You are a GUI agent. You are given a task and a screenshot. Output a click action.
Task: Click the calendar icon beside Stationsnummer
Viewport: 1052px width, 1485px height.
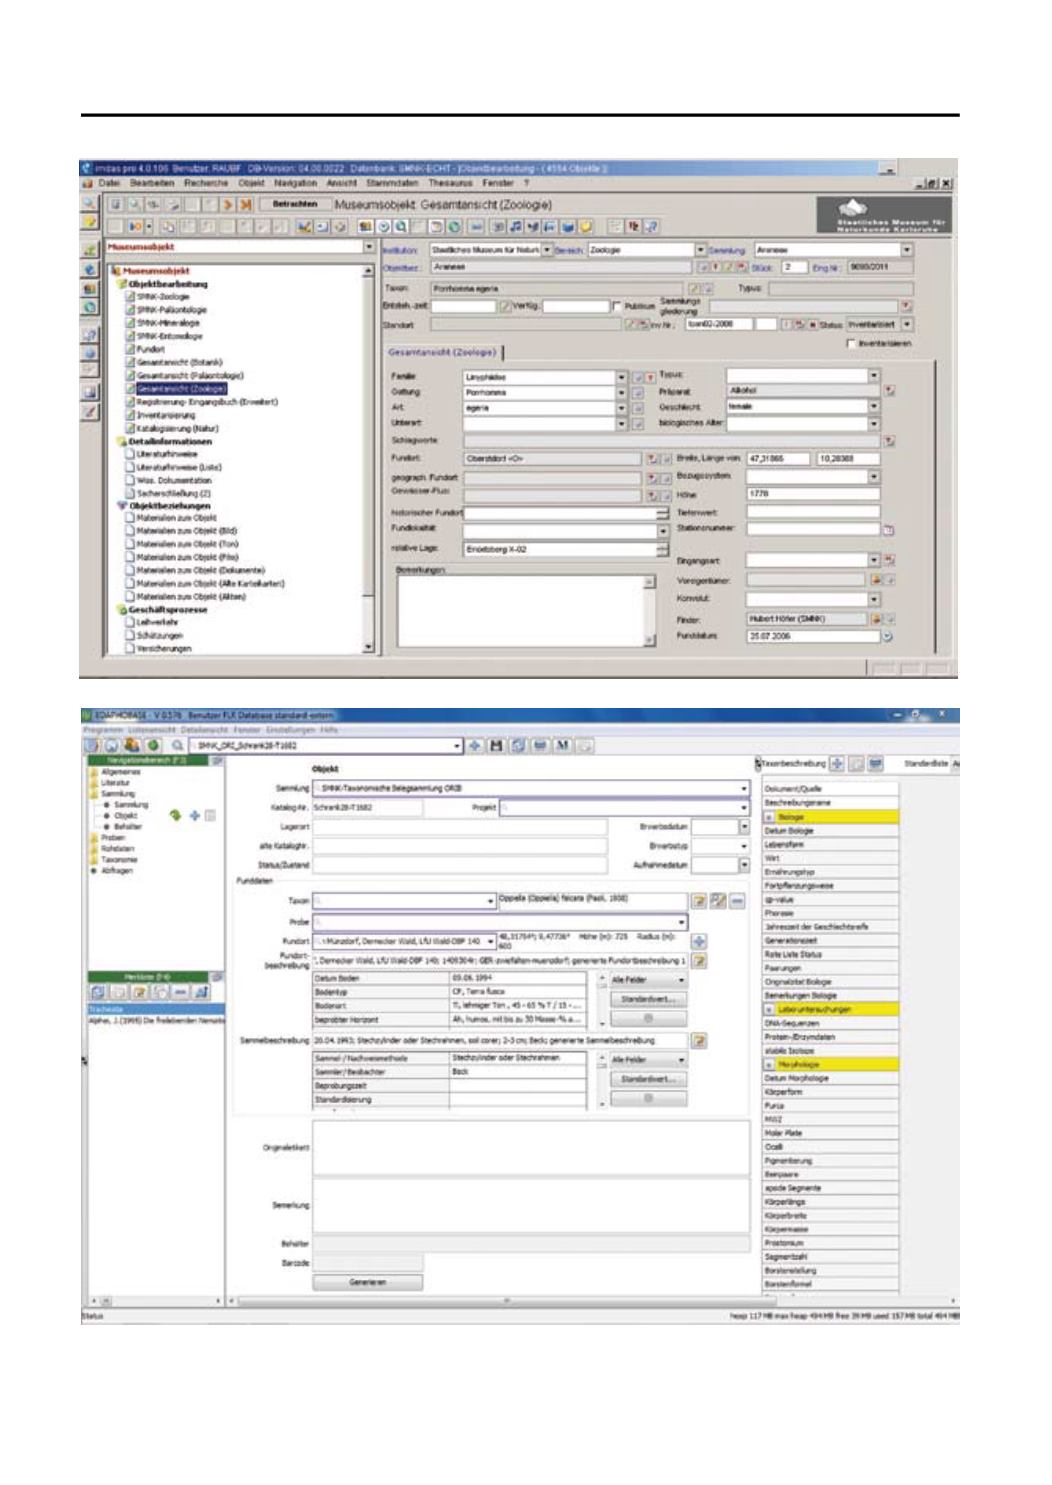click(888, 530)
